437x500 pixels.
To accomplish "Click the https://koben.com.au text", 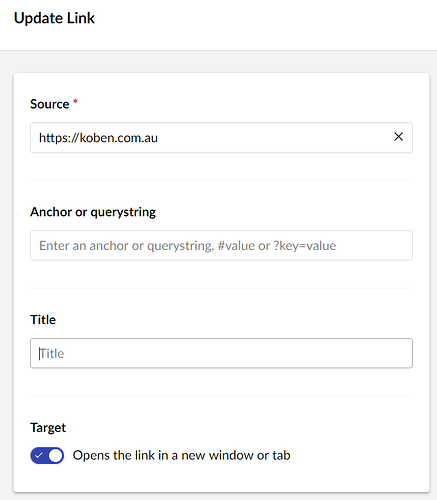I will pyautogui.click(x=98, y=138).
